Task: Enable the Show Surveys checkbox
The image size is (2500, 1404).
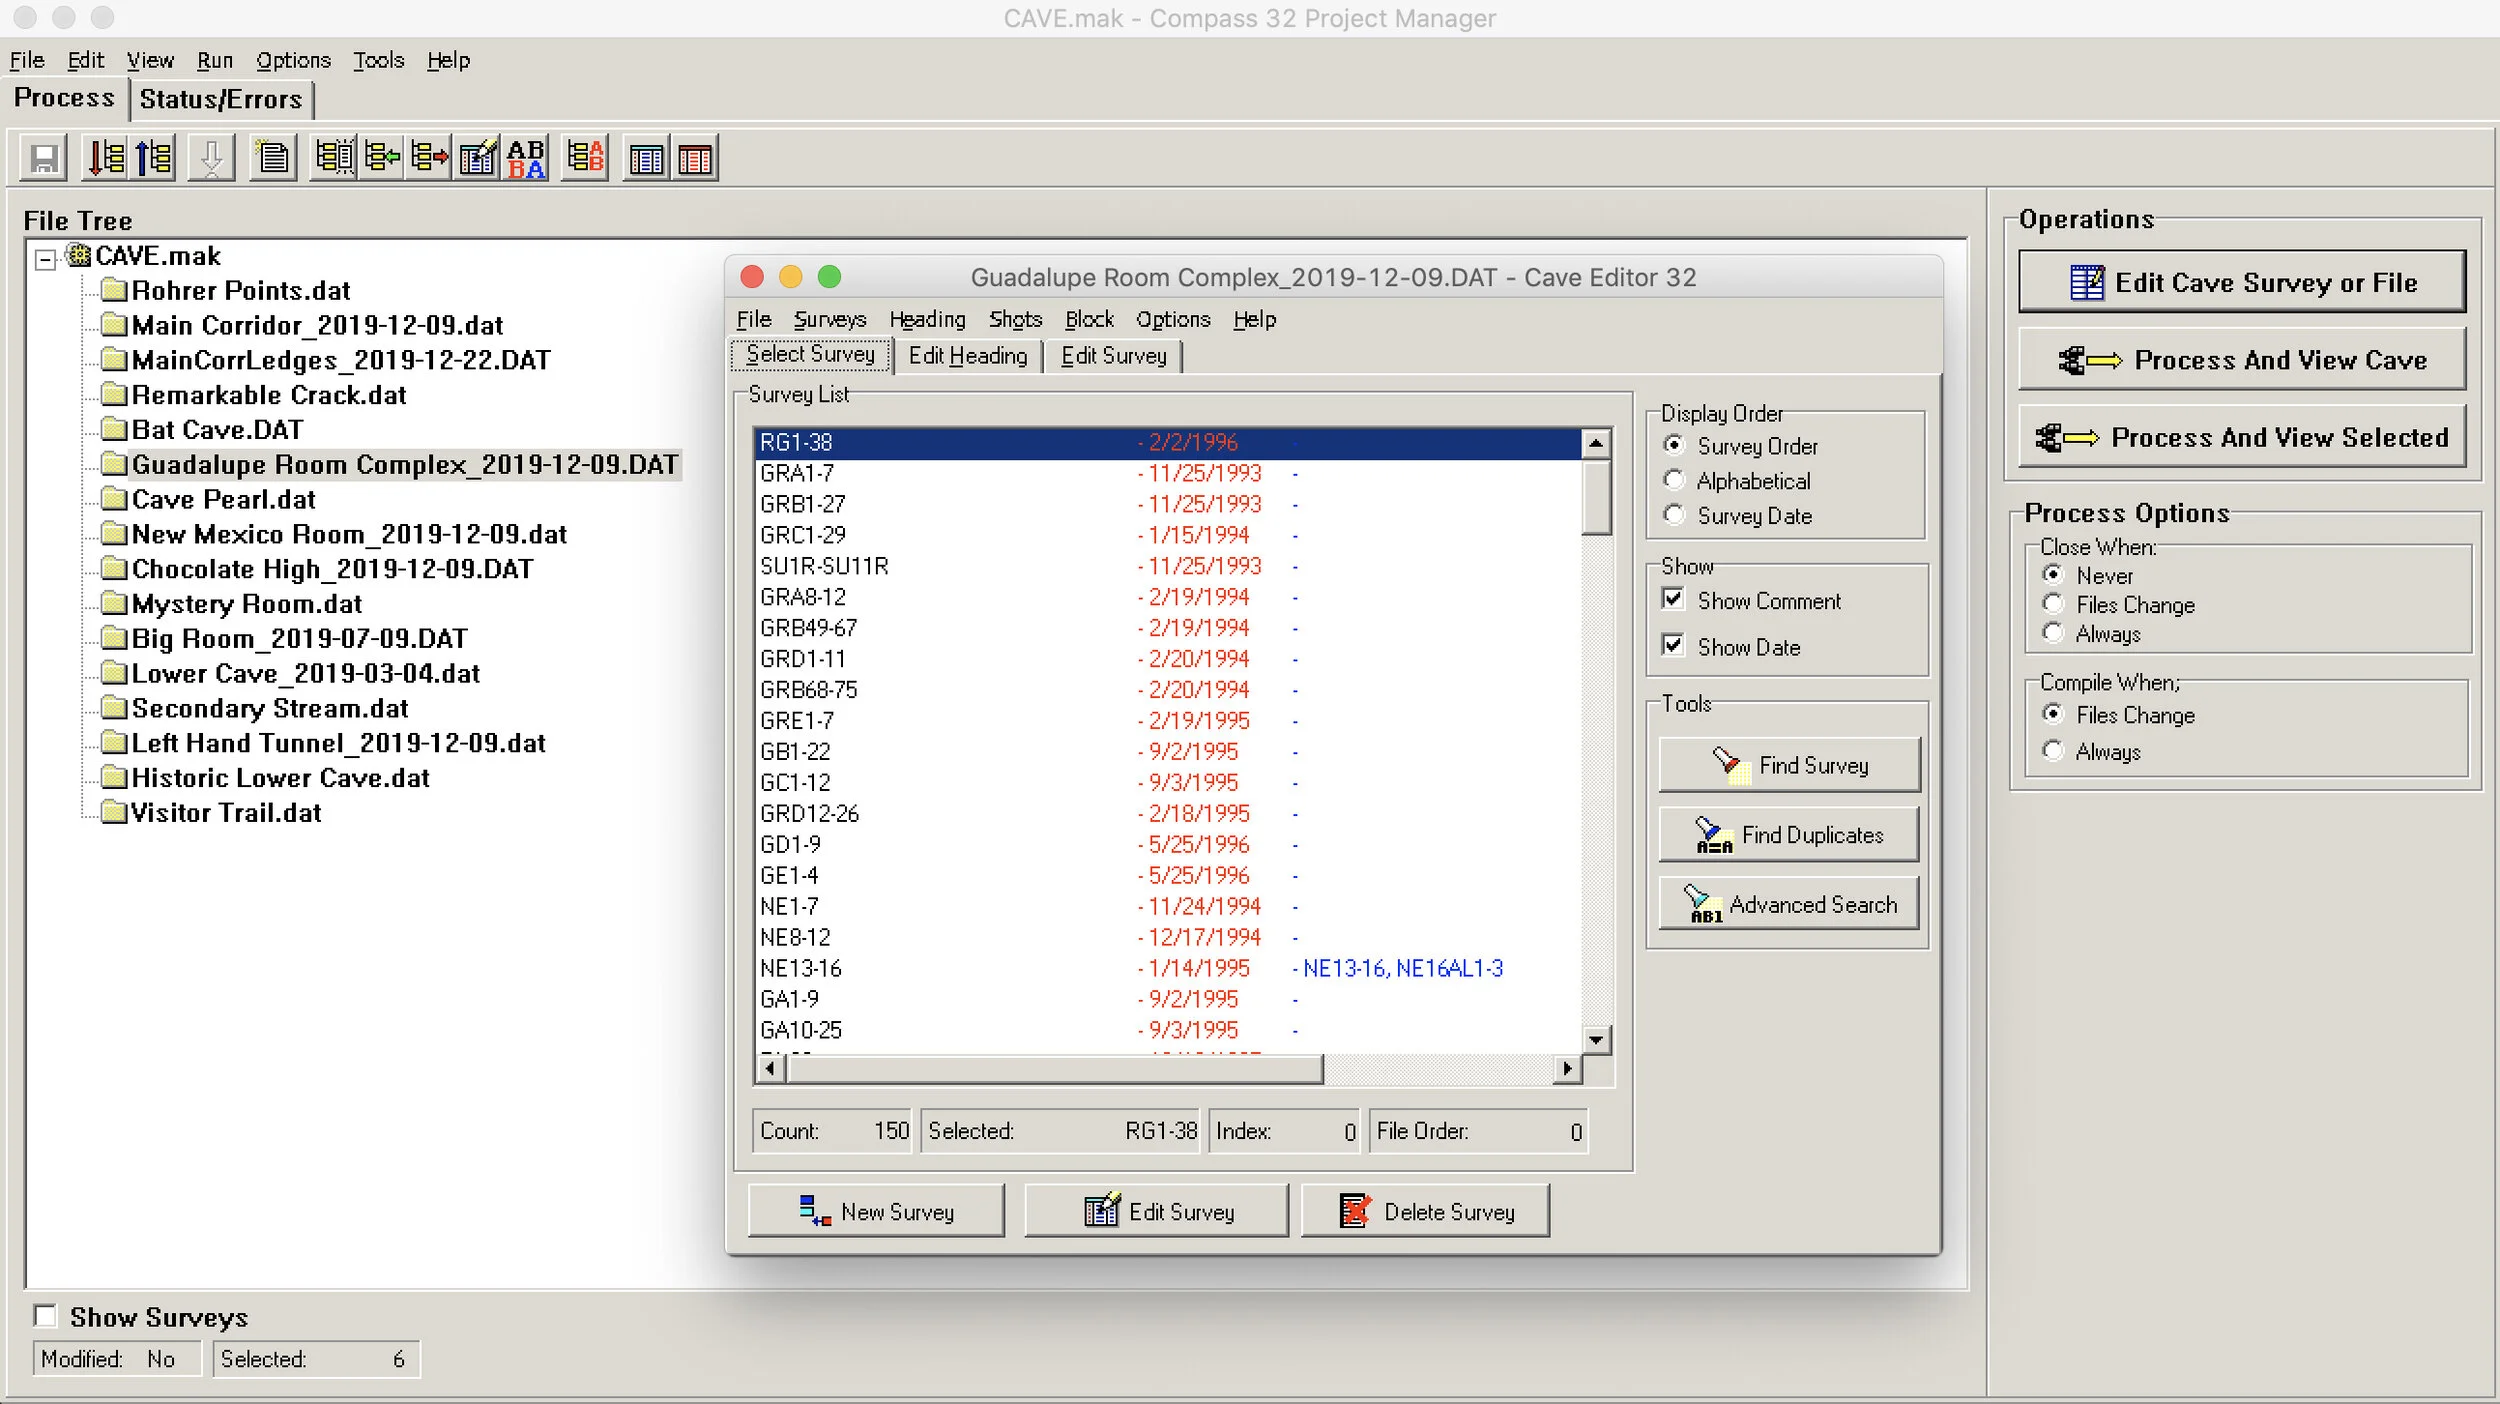Action: pos(46,1316)
